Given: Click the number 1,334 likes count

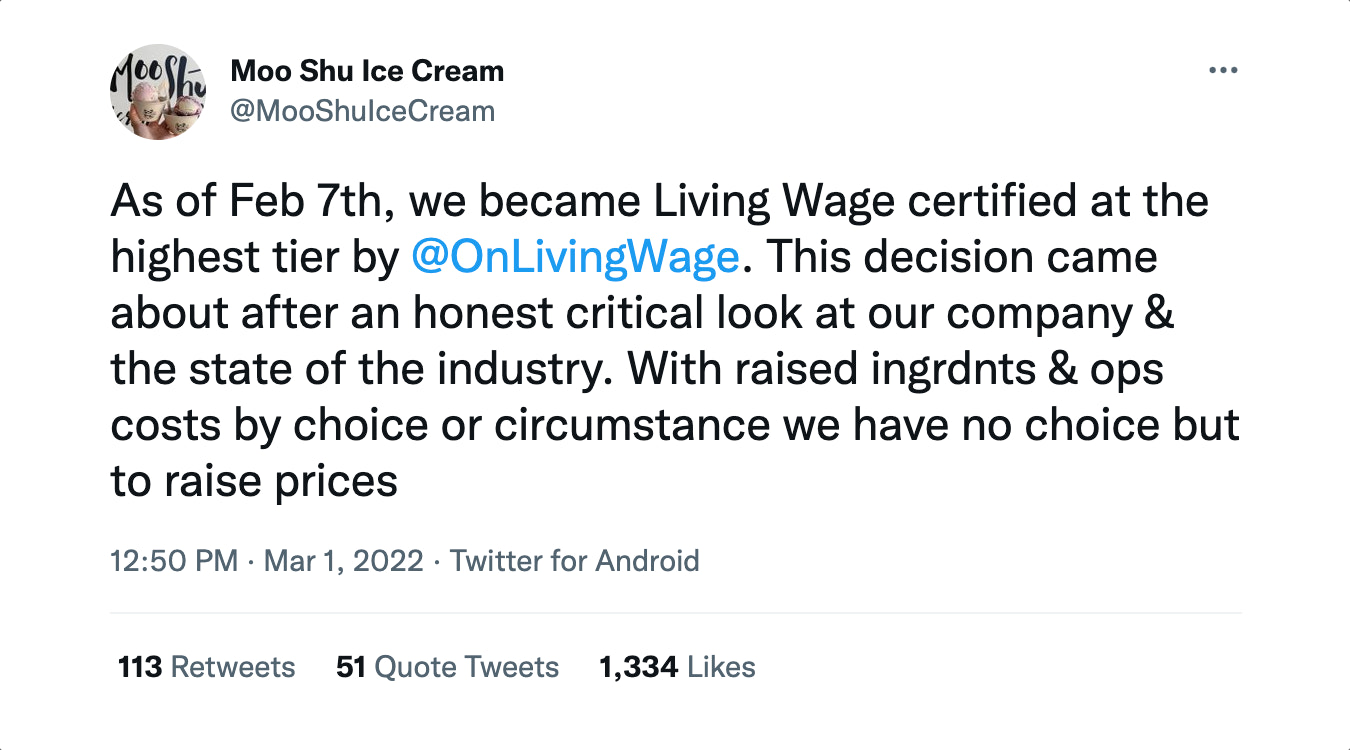Looking at the screenshot, I should click(638, 667).
